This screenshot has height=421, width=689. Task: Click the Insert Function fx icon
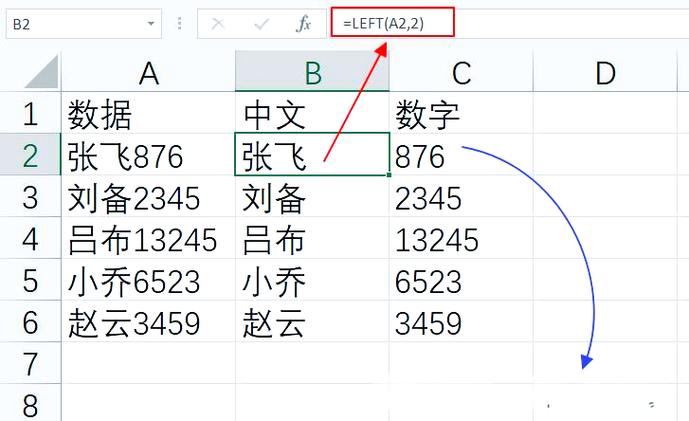[x=303, y=23]
